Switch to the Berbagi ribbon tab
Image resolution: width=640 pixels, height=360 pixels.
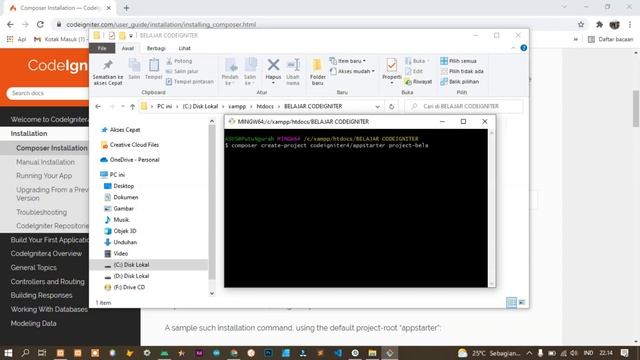pos(156,48)
